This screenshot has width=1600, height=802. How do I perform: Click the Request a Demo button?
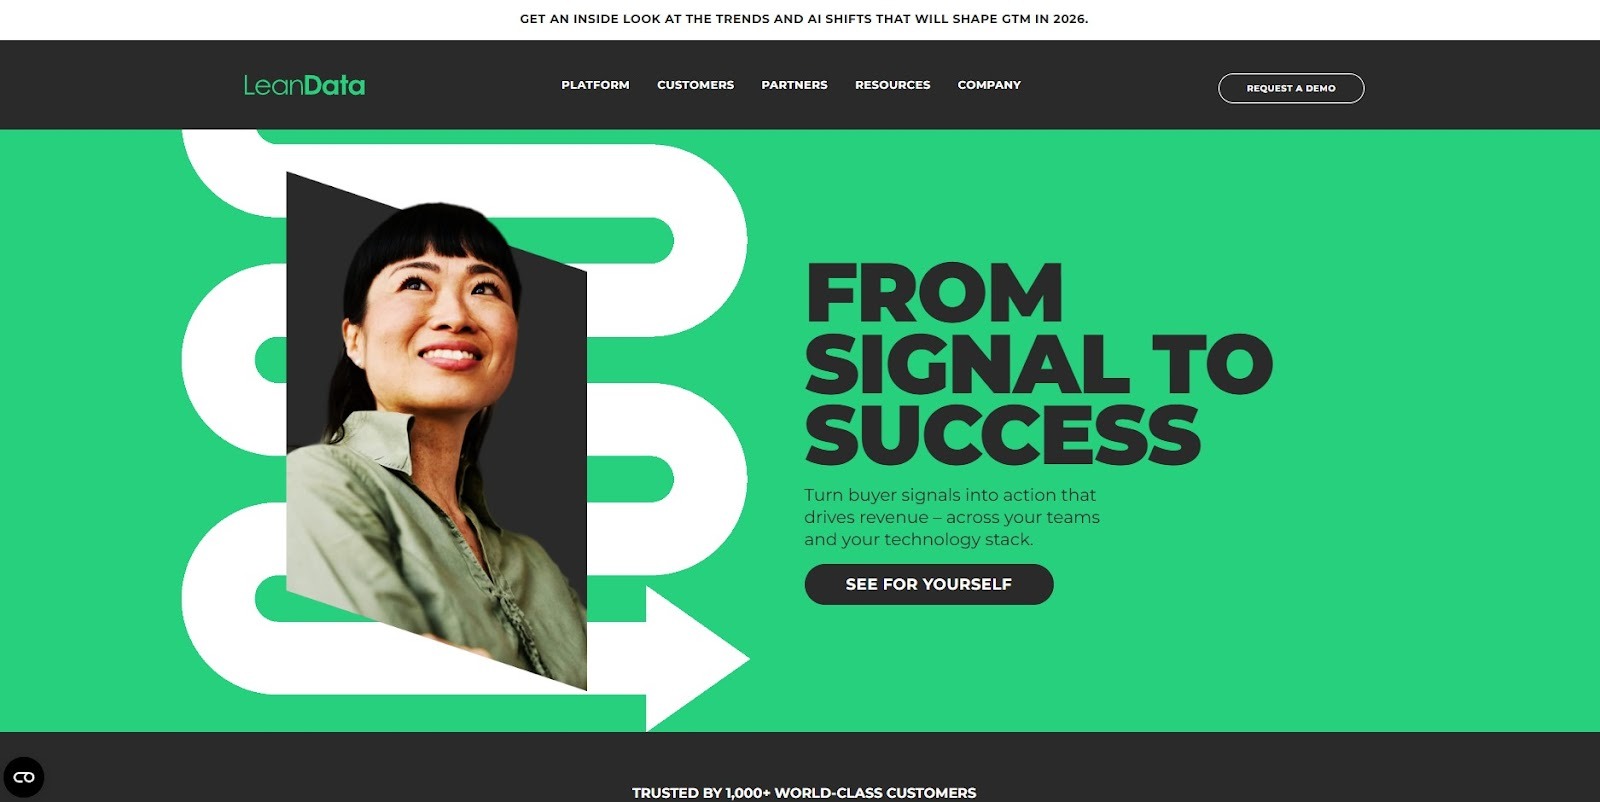(x=1291, y=88)
